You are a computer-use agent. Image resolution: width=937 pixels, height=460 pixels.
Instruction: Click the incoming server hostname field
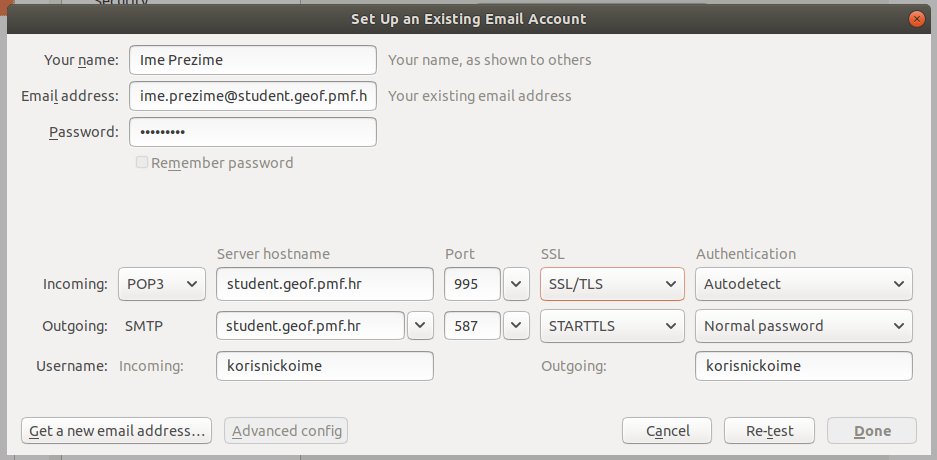coord(325,284)
